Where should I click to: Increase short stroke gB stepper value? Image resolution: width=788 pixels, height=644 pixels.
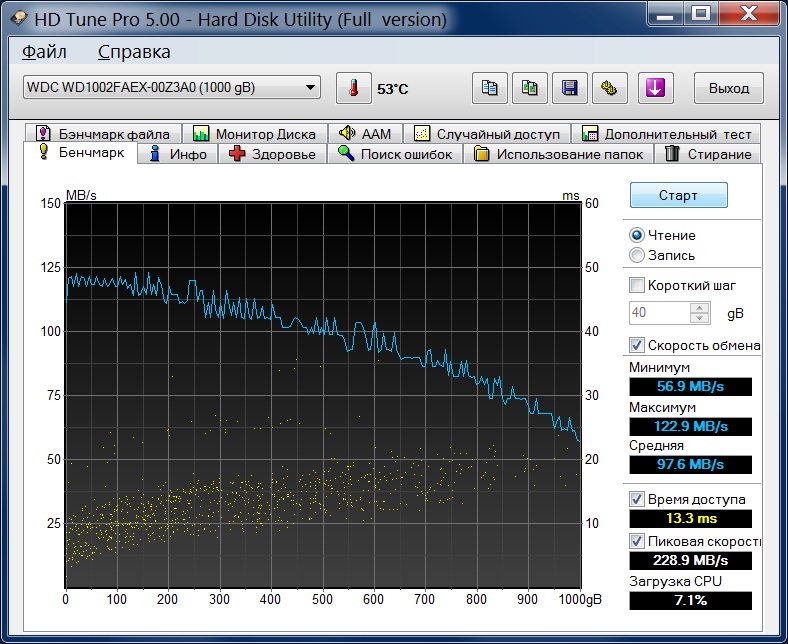(700, 308)
